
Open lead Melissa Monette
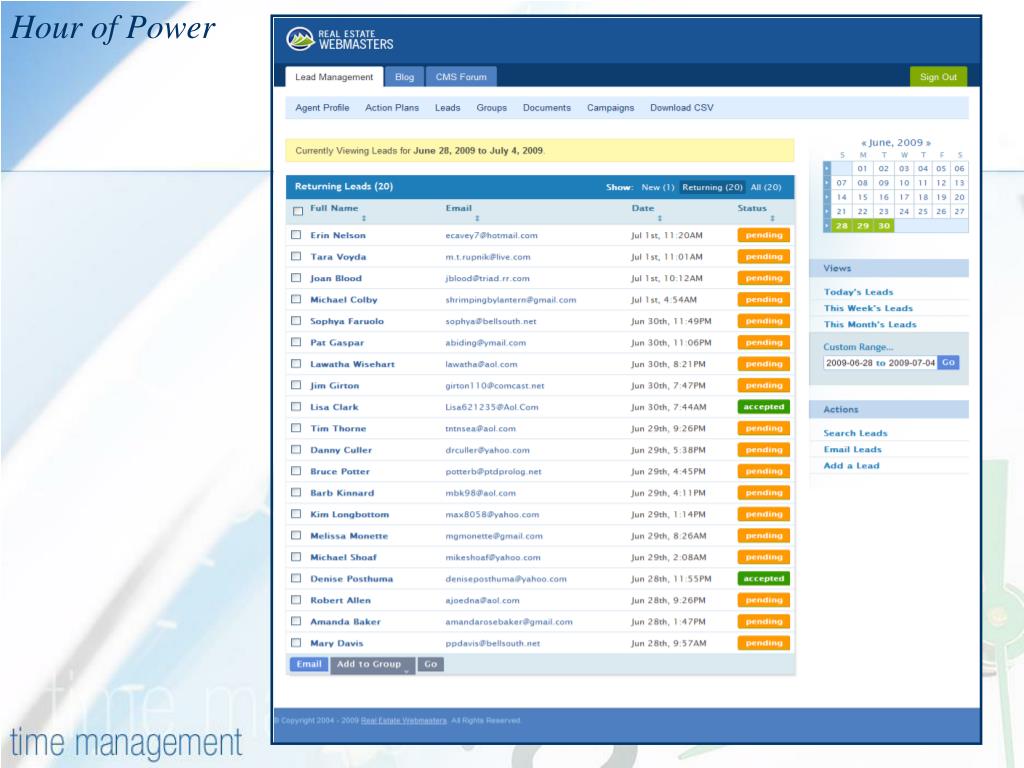(x=349, y=536)
